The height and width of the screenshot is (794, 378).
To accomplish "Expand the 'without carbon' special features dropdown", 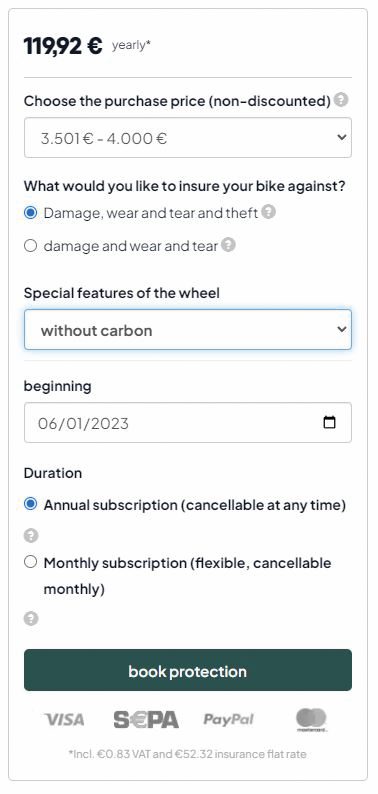I will (188, 330).
